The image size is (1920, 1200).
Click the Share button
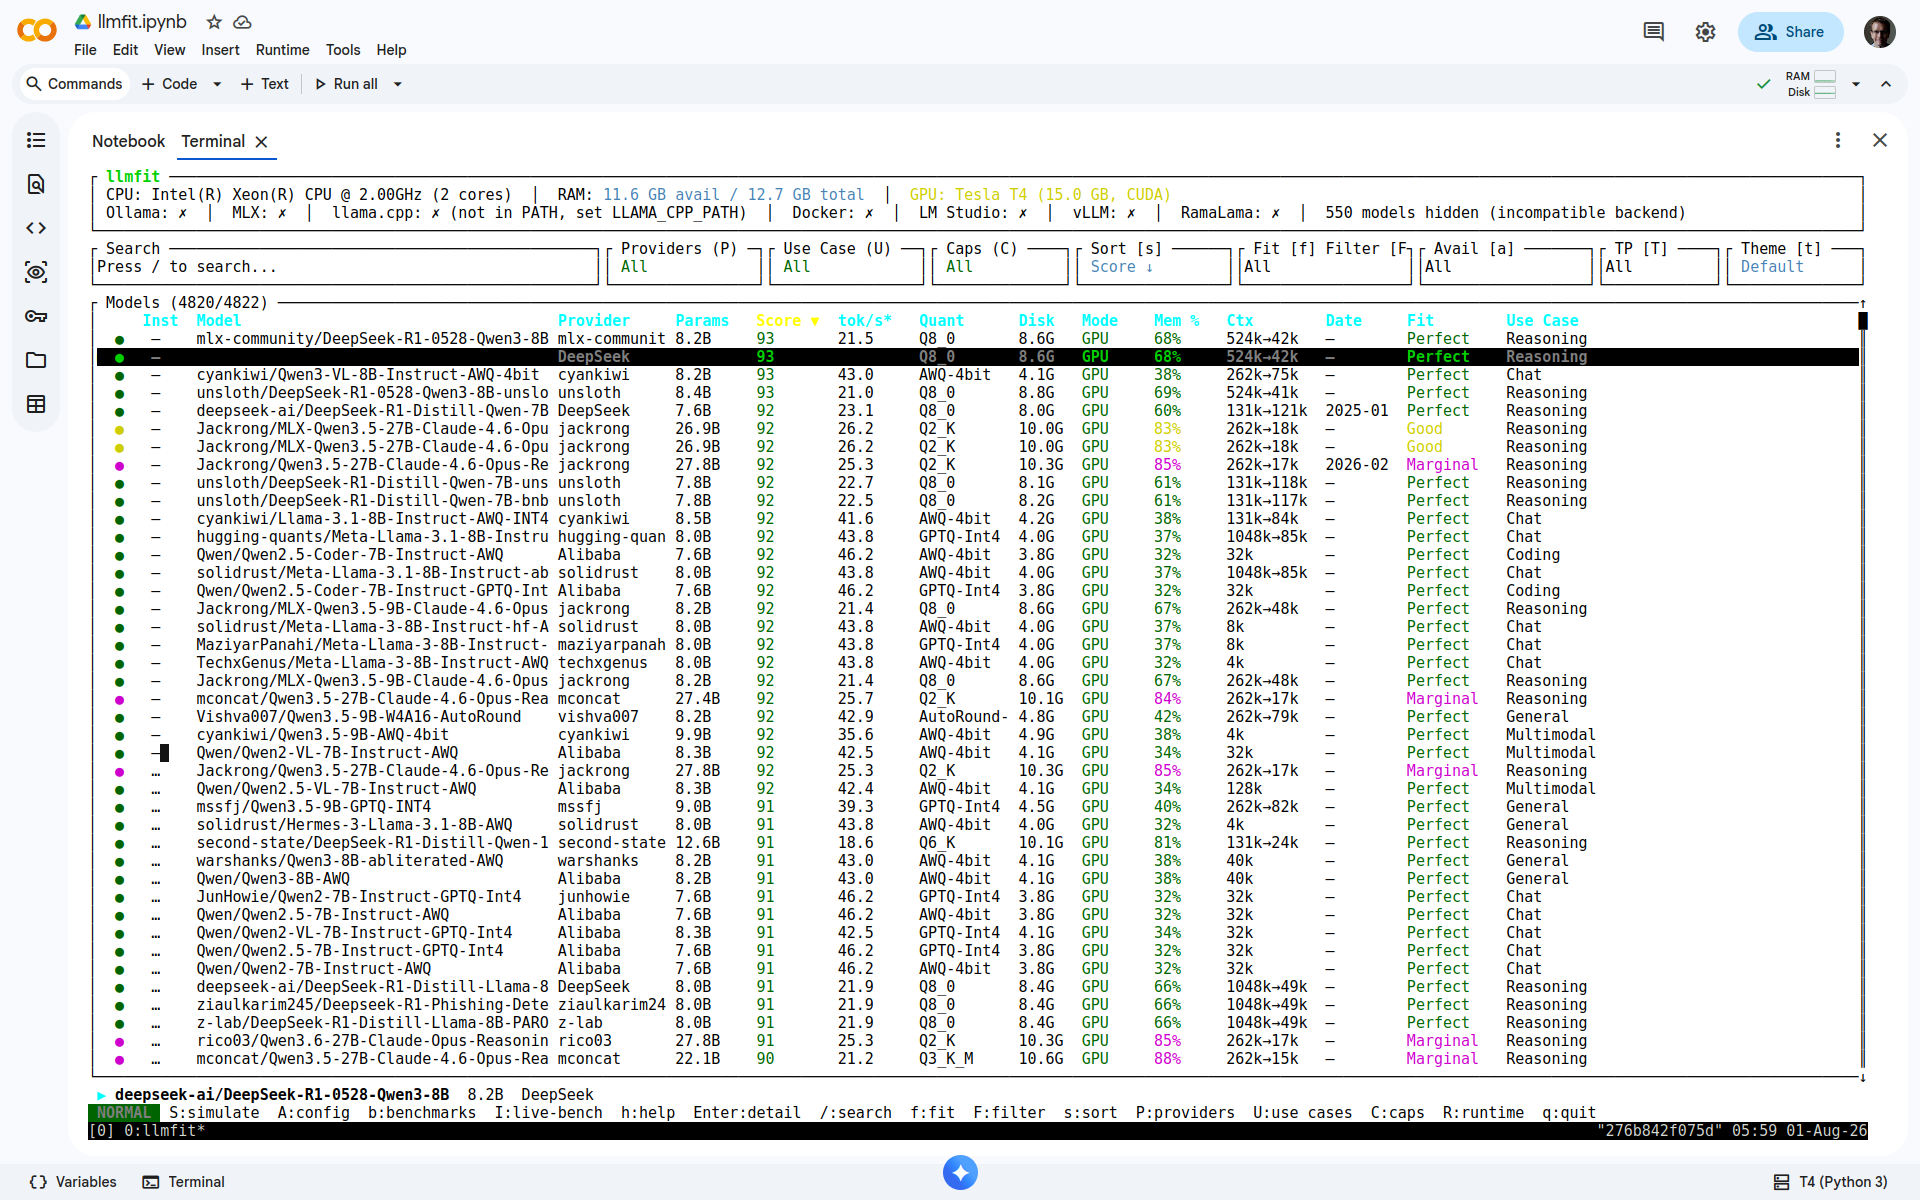(x=1790, y=32)
